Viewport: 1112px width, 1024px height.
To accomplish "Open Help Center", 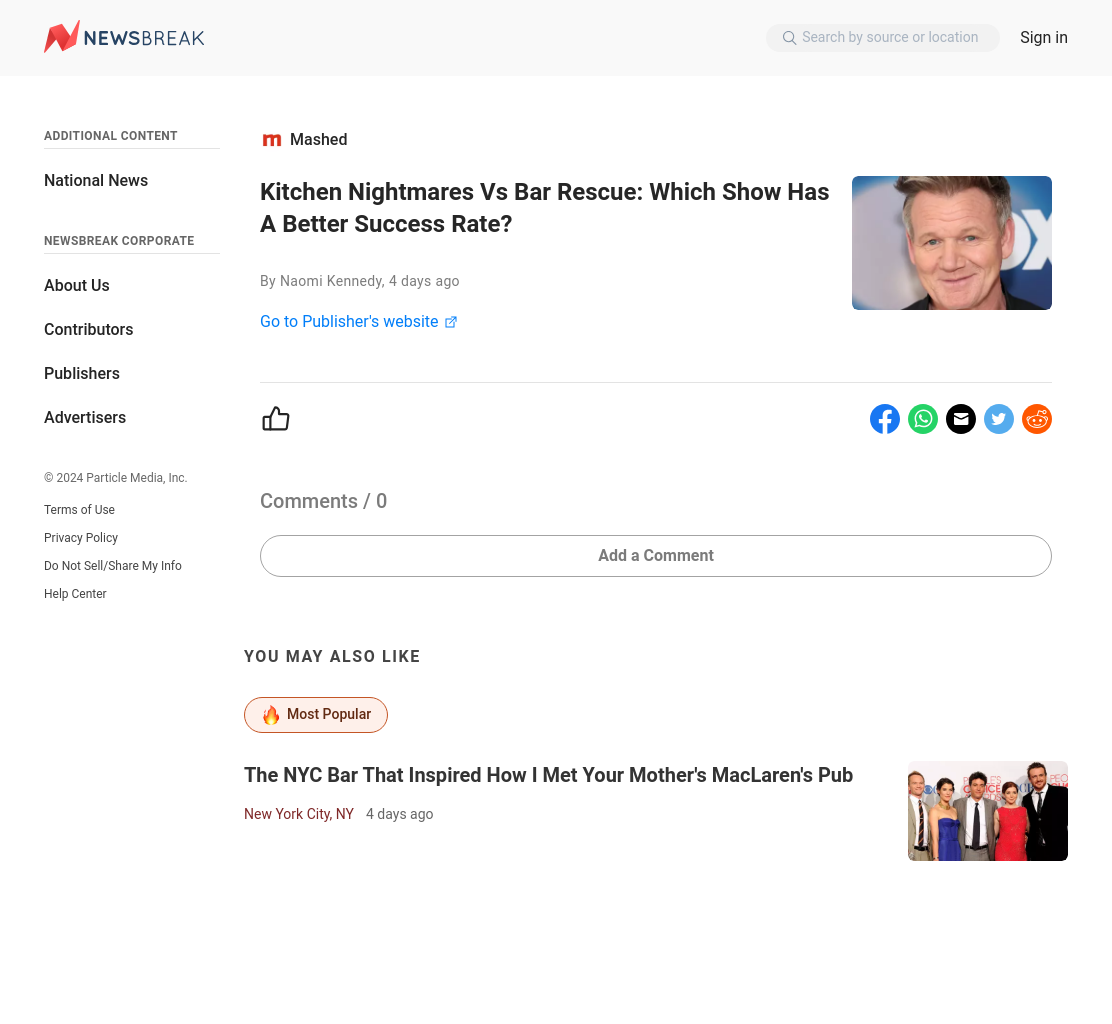I will click(75, 594).
